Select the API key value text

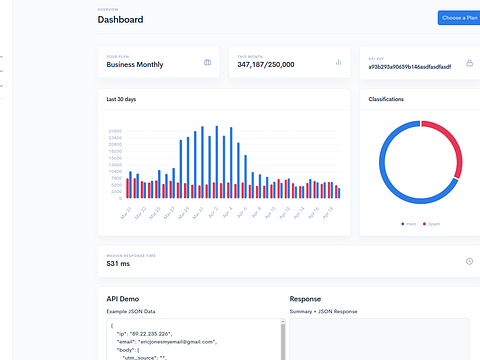(410, 67)
